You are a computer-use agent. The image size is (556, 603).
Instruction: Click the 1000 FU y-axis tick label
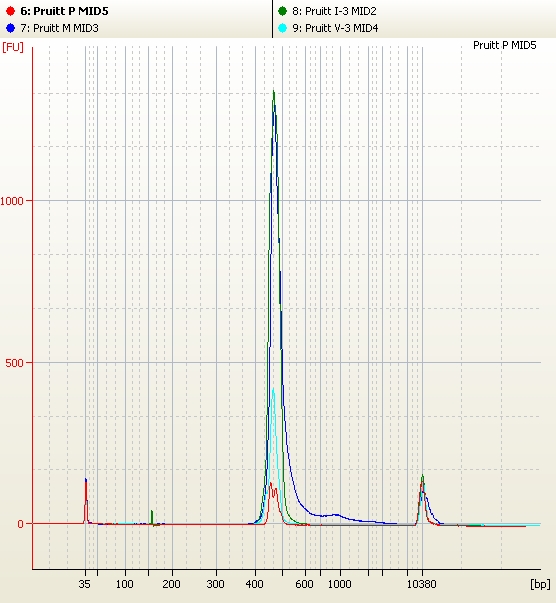12,201
